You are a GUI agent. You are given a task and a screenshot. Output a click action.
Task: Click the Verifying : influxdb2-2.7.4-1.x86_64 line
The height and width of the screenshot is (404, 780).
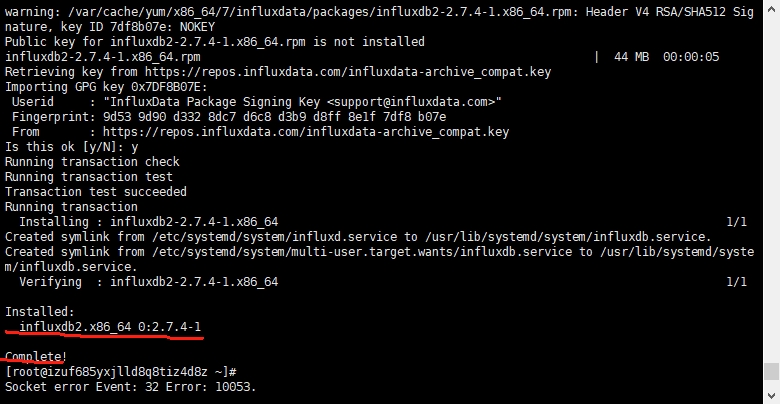pos(148,282)
